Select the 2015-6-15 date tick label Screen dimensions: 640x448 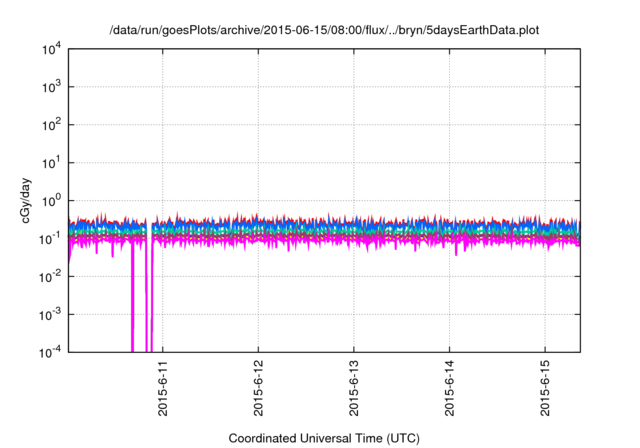545,388
